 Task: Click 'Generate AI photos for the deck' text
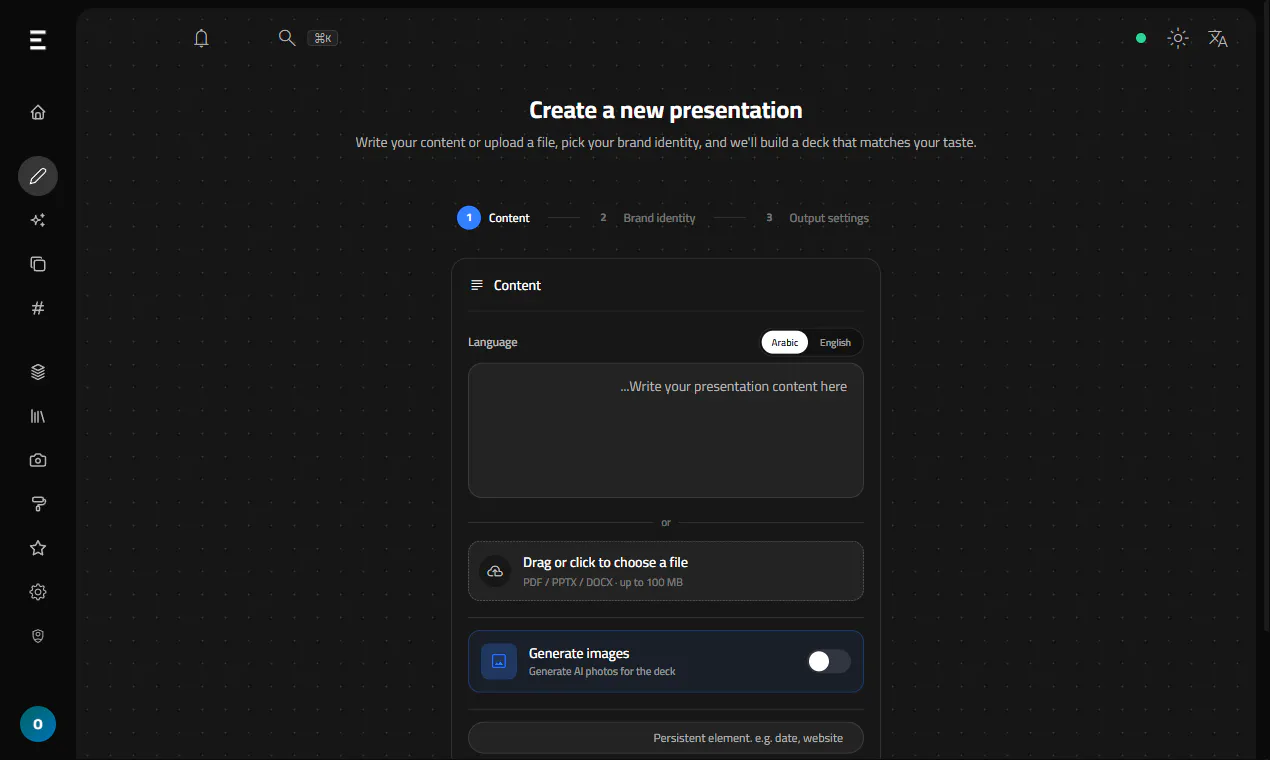point(602,671)
